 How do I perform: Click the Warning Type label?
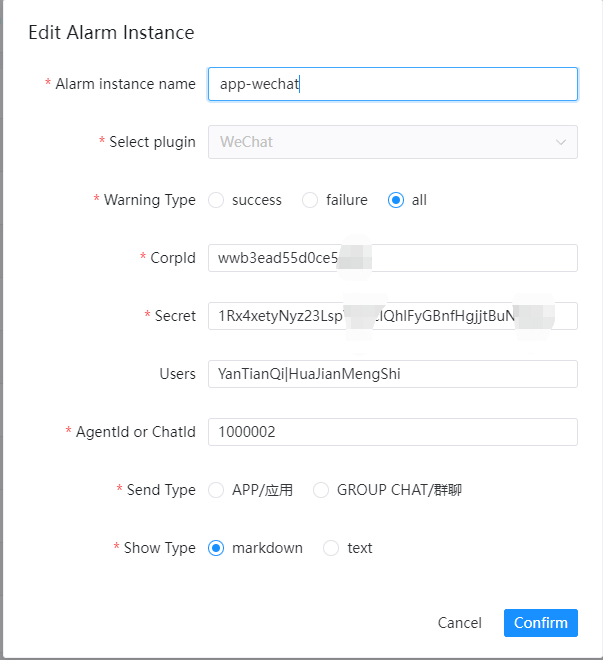[x=149, y=200]
